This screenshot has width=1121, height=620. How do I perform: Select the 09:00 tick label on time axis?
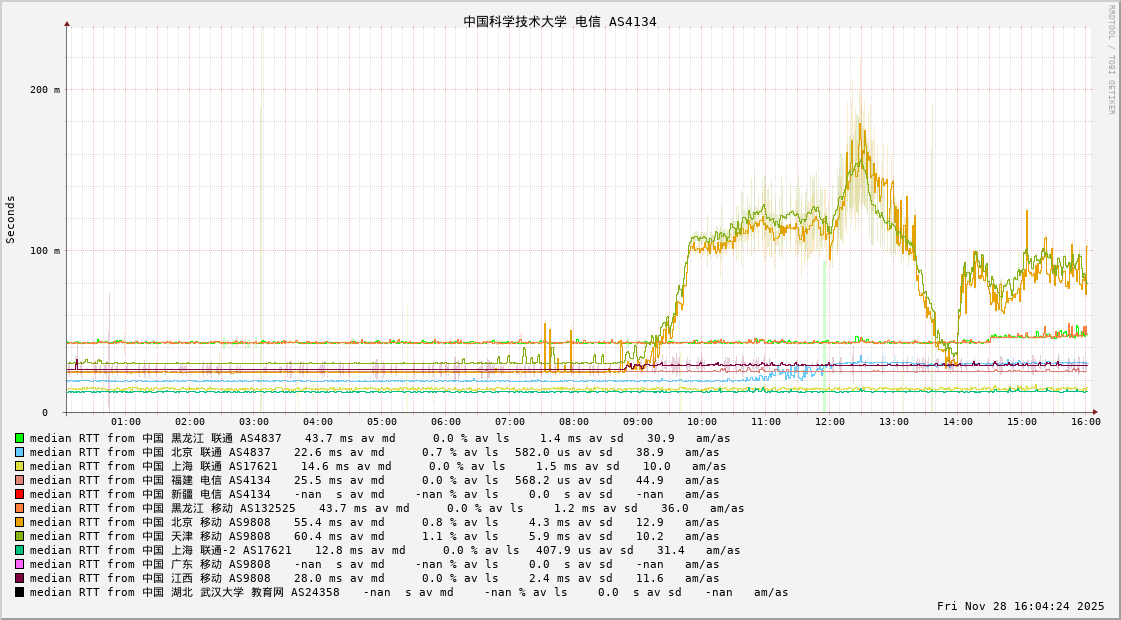[637, 422]
